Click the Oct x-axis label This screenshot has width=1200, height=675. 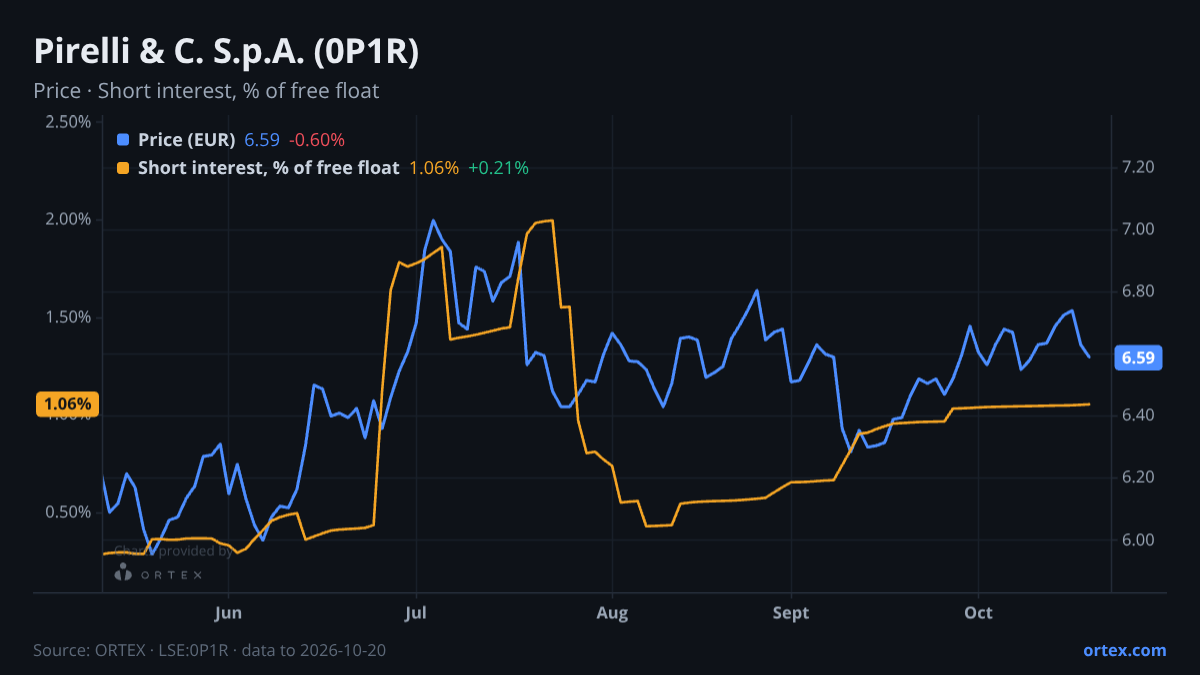[x=979, y=612]
